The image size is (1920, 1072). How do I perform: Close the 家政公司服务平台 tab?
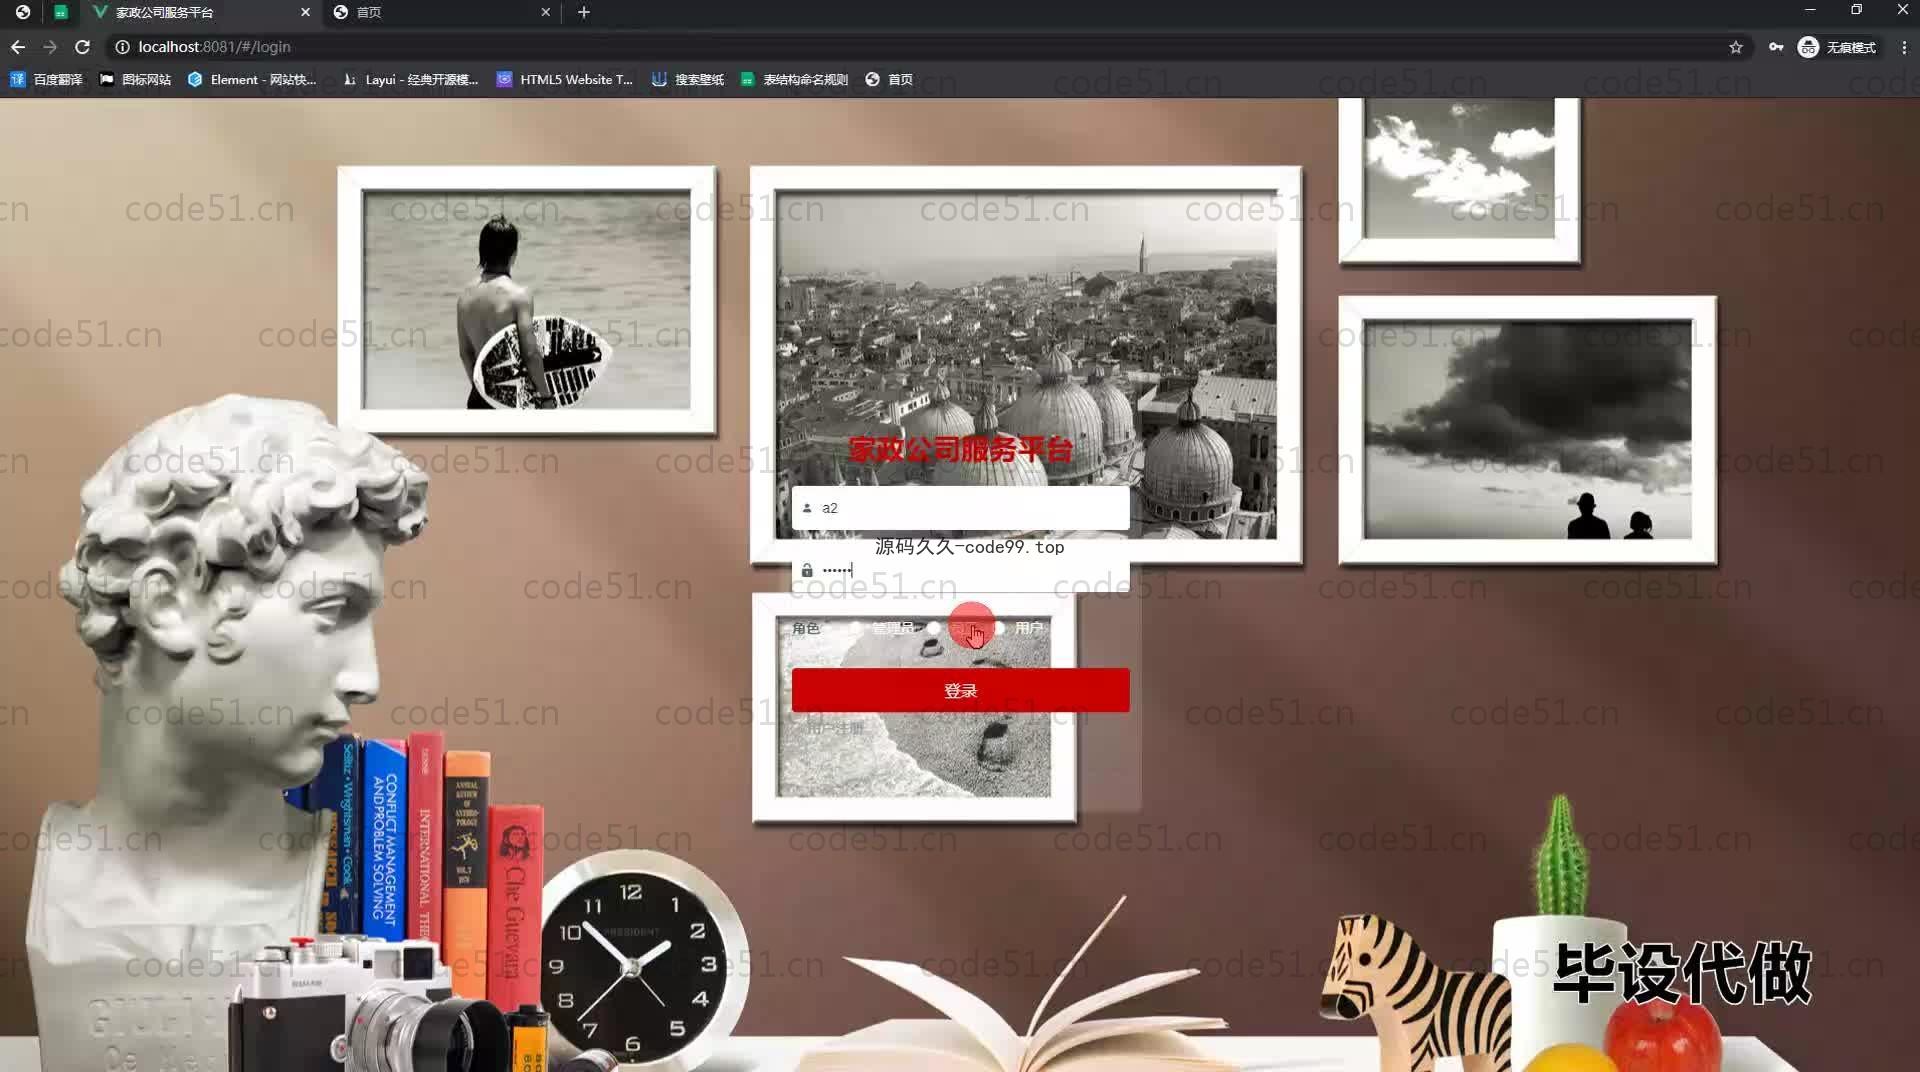305,12
